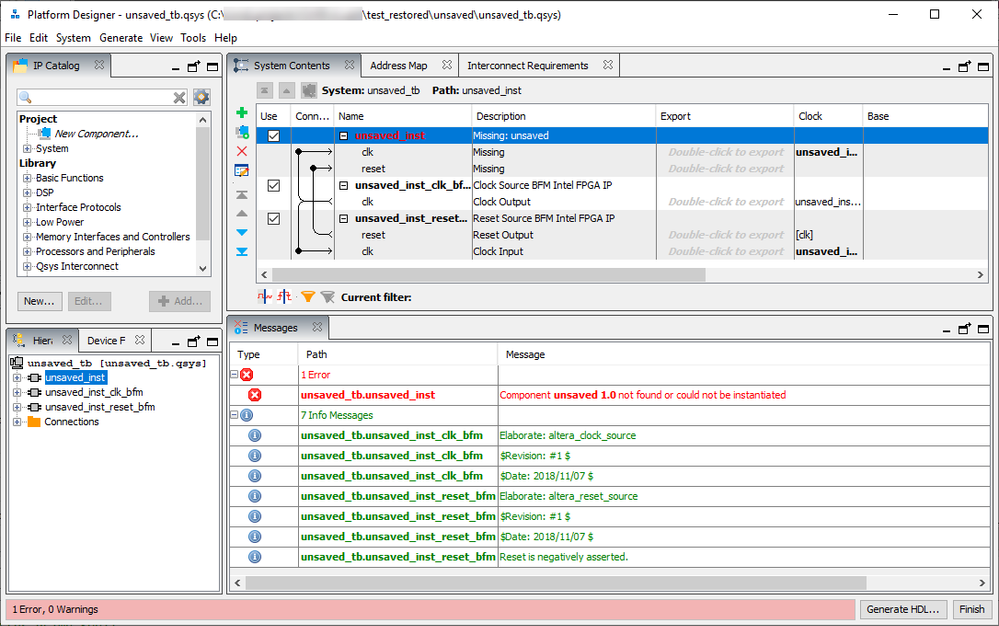Collapse the 1 Error message group
999x626 pixels.
[235, 375]
